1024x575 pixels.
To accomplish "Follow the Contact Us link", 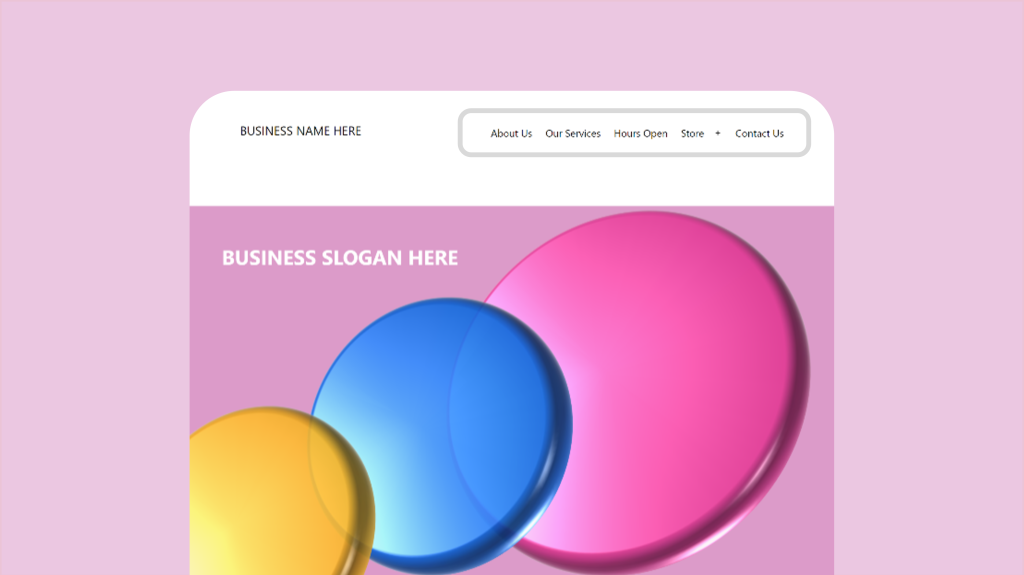I will coord(759,133).
